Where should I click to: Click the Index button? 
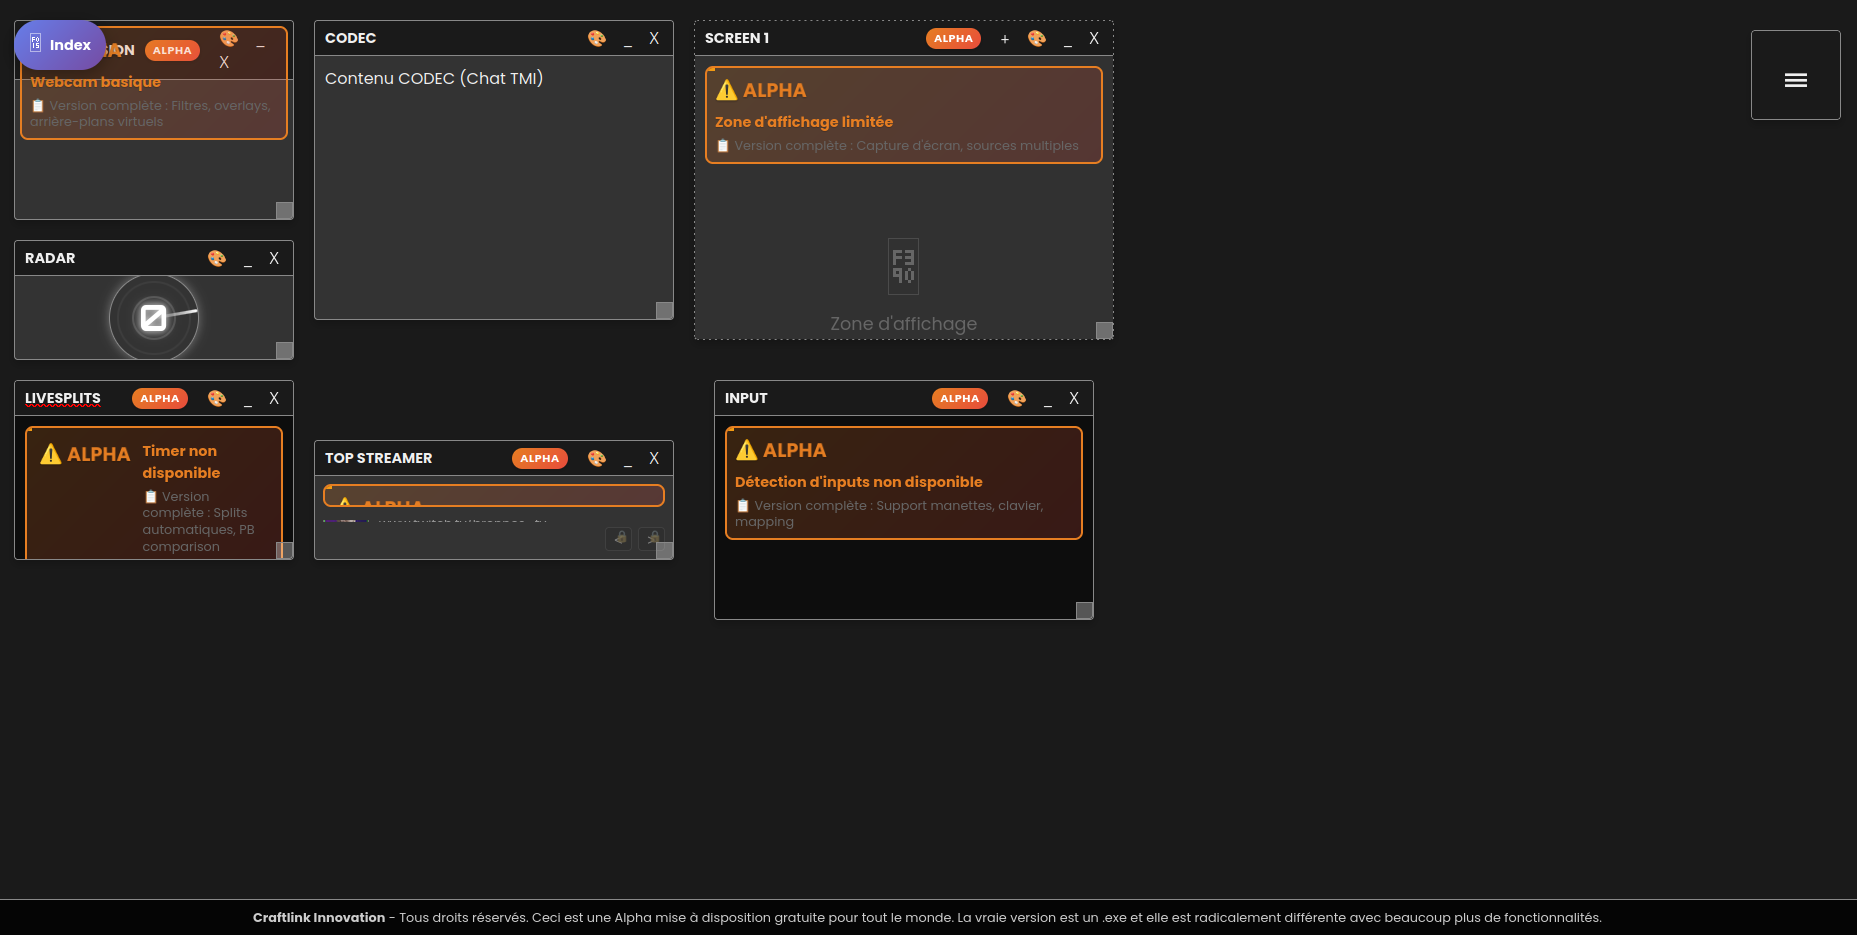tap(60, 45)
